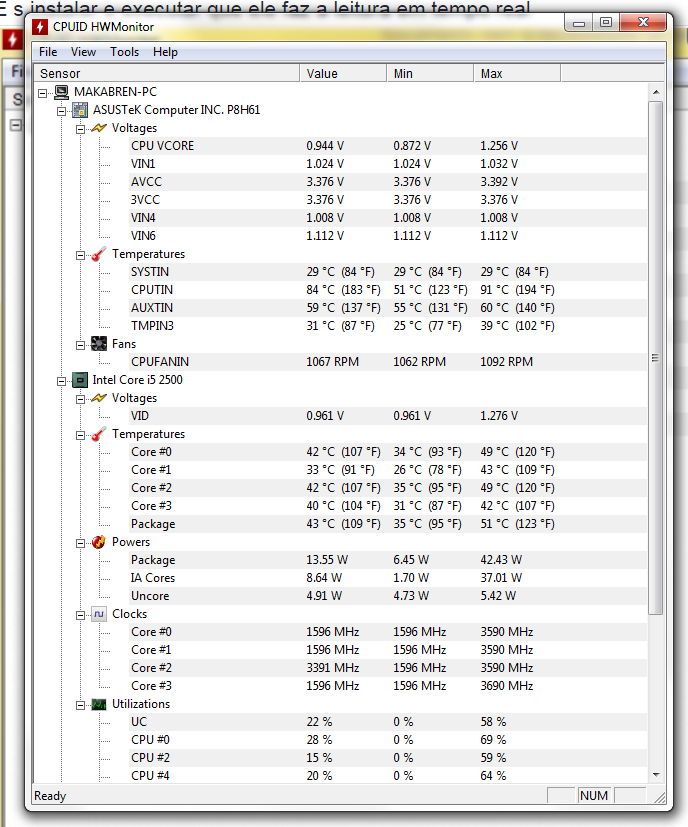Click the 3391 MHz Core #2 clock value
Image resolution: width=688 pixels, height=827 pixels.
[x=333, y=668]
